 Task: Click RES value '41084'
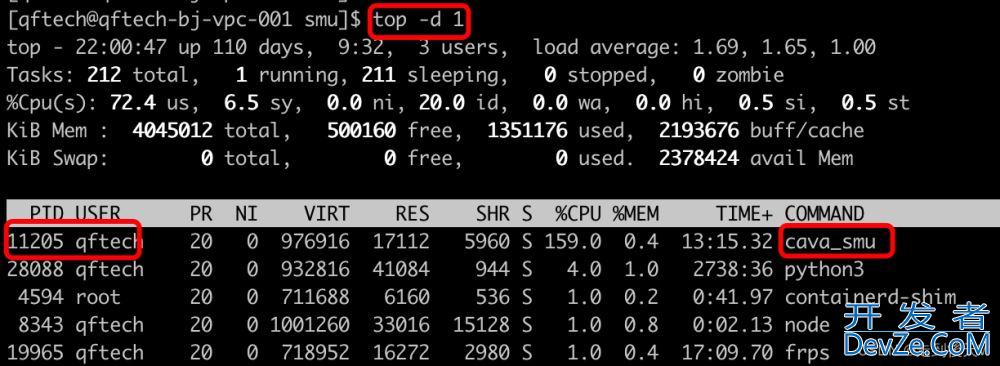(401, 270)
